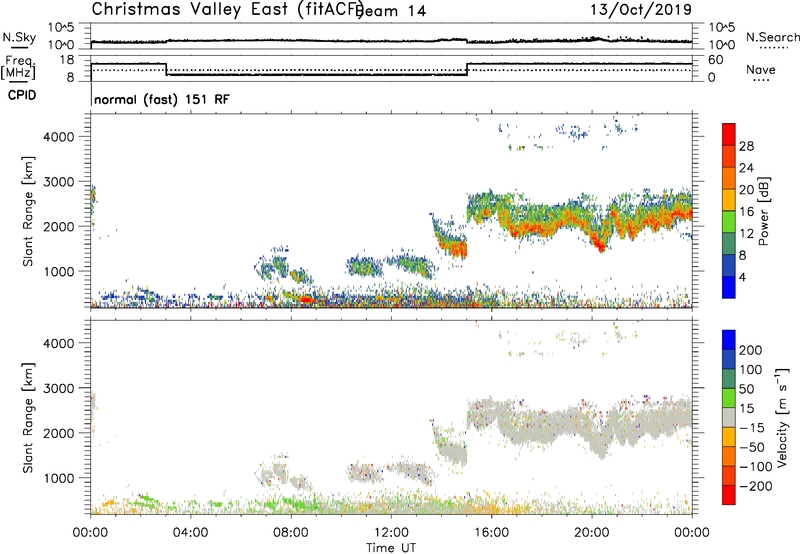Viewport: 800px width, 554px height.
Task: Click the gray swatch on the Velocity colorbar
Action: coord(729,417)
